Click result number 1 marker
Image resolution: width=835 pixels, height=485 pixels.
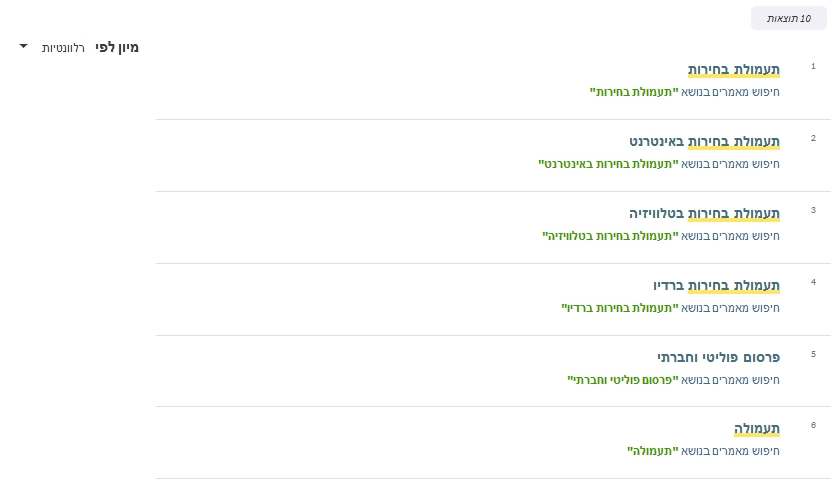pyautogui.click(x=813, y=66)
